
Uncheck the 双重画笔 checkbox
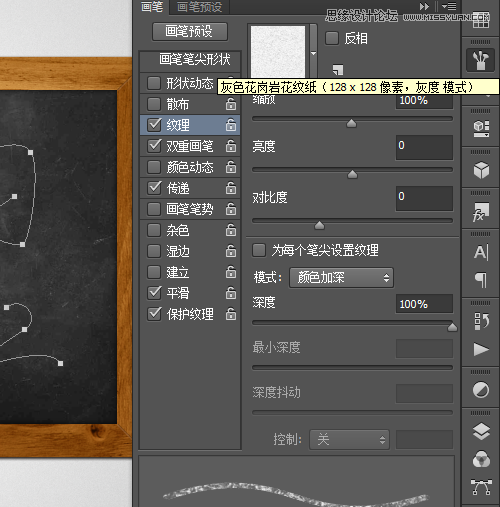[x=154, y=146]
